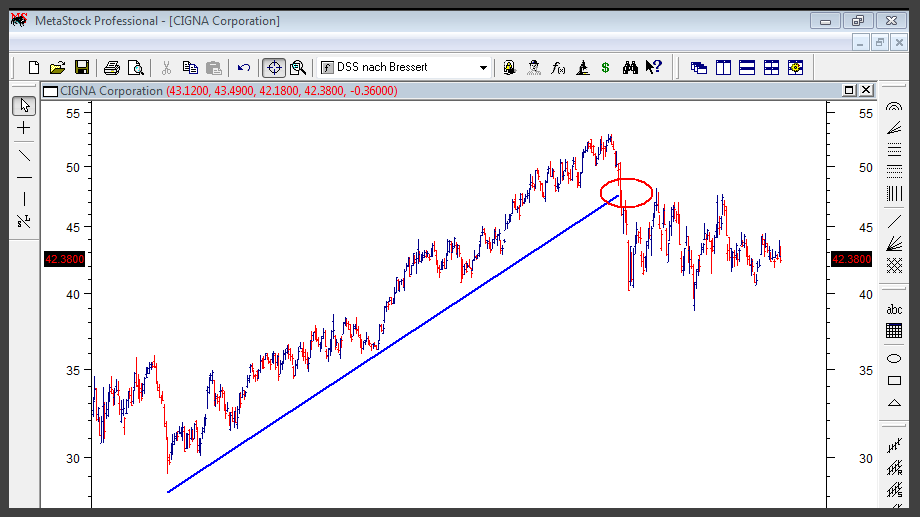Tile windows in horizontal rows
920x517 pixels.
(x=747, y=68)
